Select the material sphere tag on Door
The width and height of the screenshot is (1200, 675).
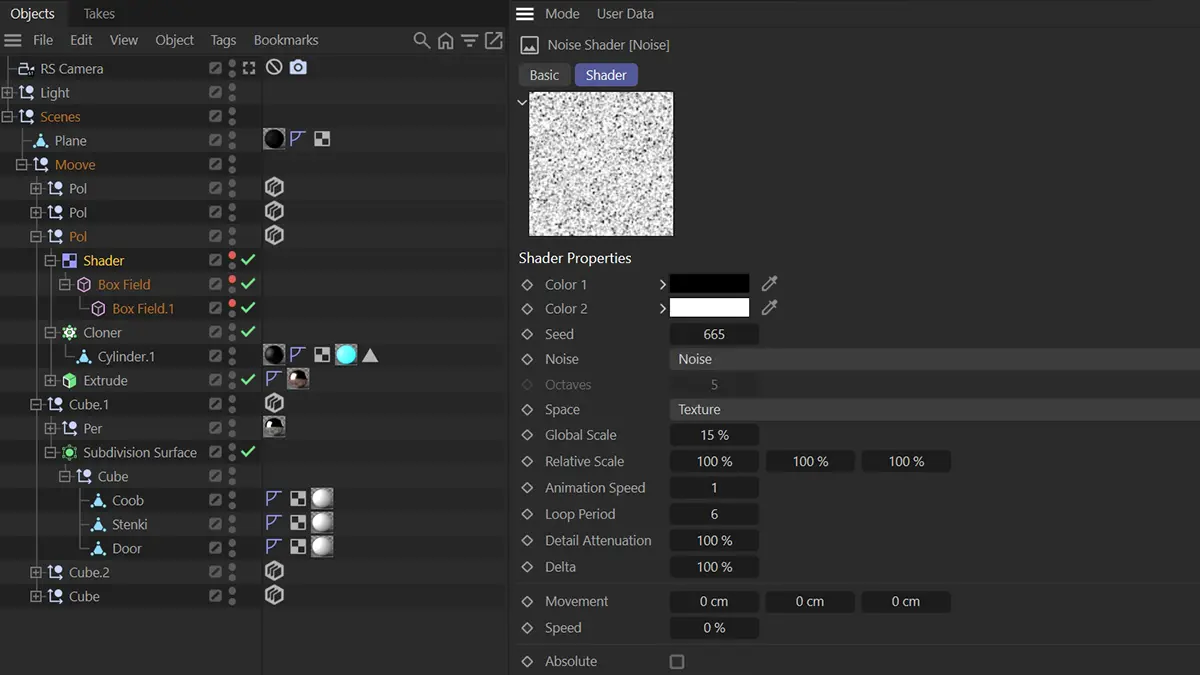322,547
